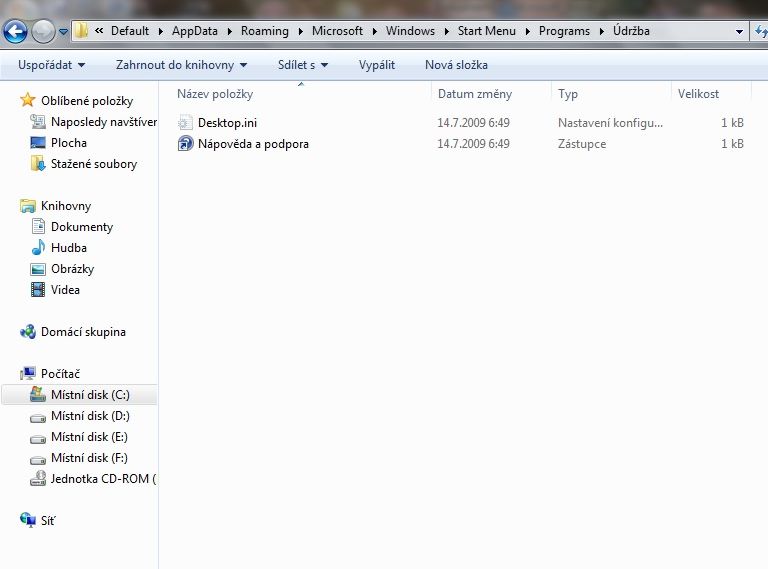Click the Dokumenty library icon
768x569 pixels.
38,226
